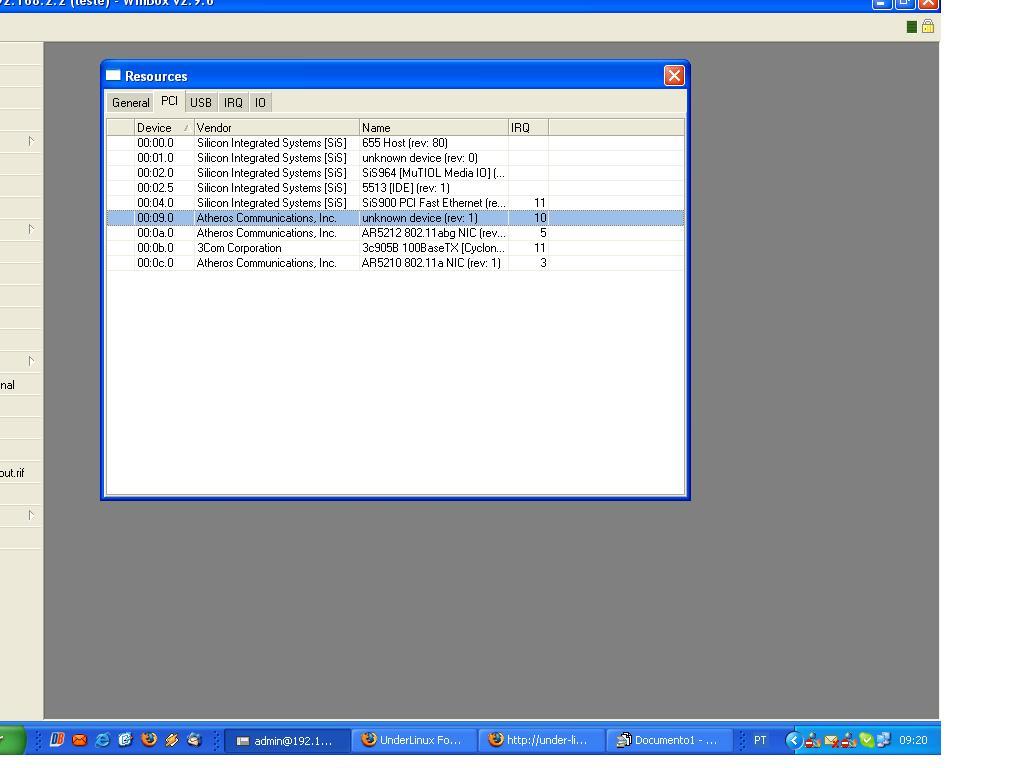Image resolution: width=1024 pixels, height=768 pixels.
Task: Select the SiS964 [MuTIOL Media IO] row
Action: [x=395, y=173]
